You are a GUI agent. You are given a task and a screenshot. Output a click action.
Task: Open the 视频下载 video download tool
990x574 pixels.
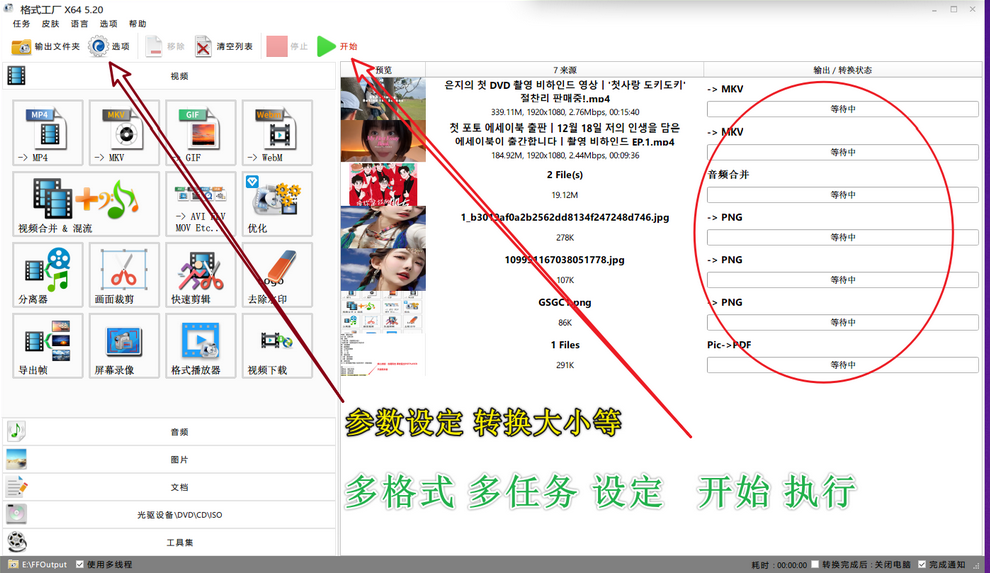point(277,345)
